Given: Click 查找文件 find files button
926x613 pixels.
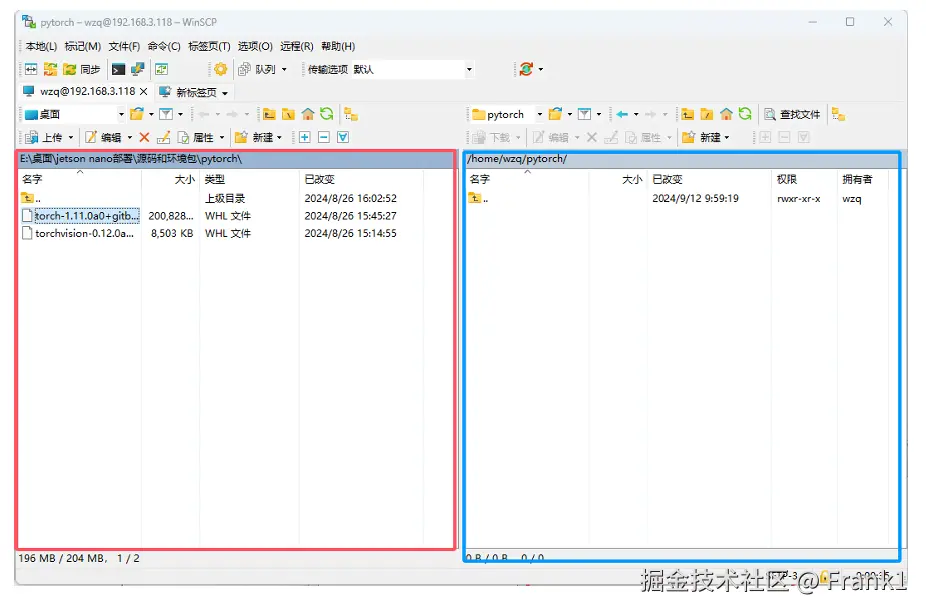Looking at the screenshot, I should pos(792,114).
